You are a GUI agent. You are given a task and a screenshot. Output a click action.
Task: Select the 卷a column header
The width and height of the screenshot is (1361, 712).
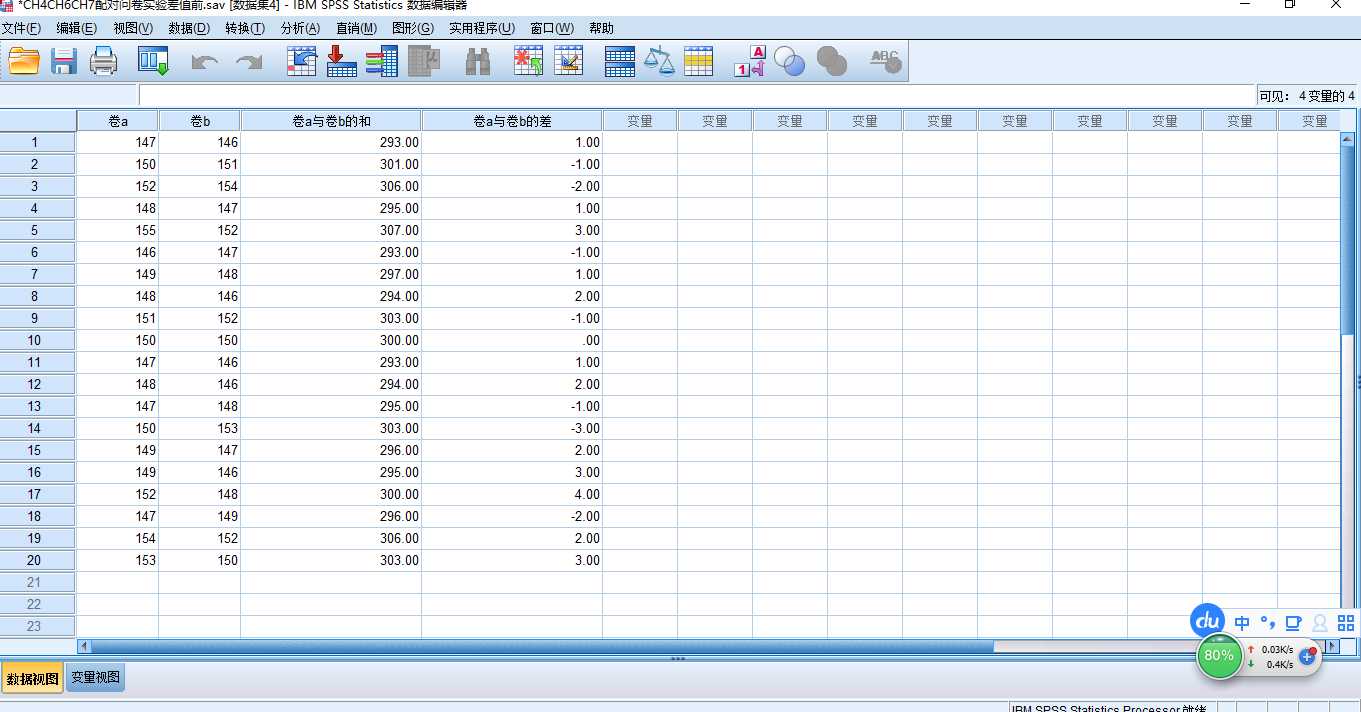pyautogui.click(x=118, y=121)
